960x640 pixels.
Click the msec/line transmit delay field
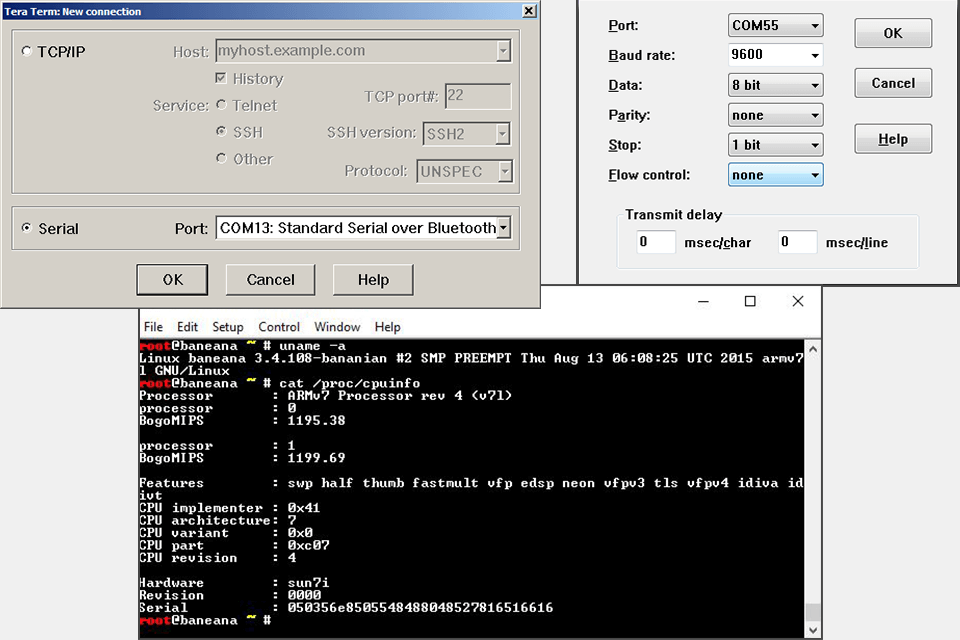point(797,242)
